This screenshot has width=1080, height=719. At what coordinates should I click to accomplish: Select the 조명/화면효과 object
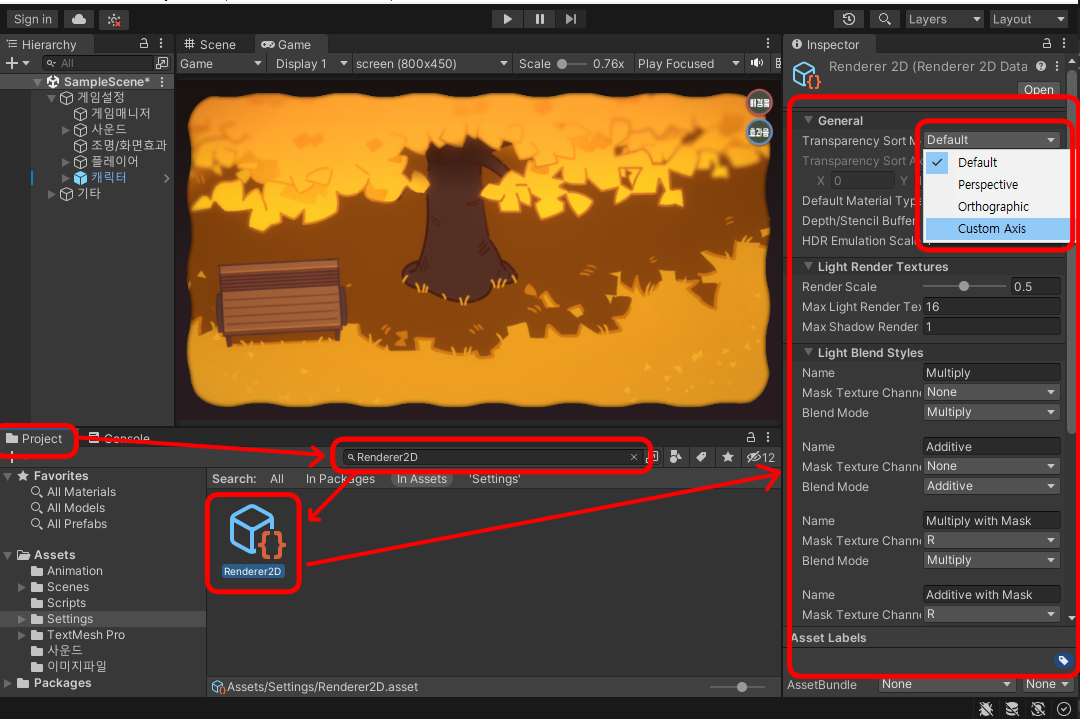click(x=121, y=145)
